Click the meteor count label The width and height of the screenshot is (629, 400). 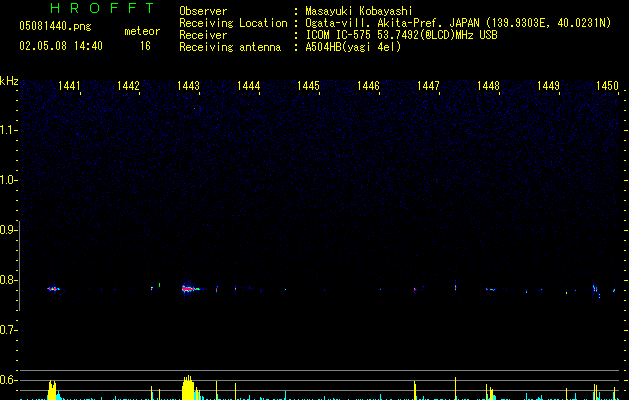coord(142,31)
